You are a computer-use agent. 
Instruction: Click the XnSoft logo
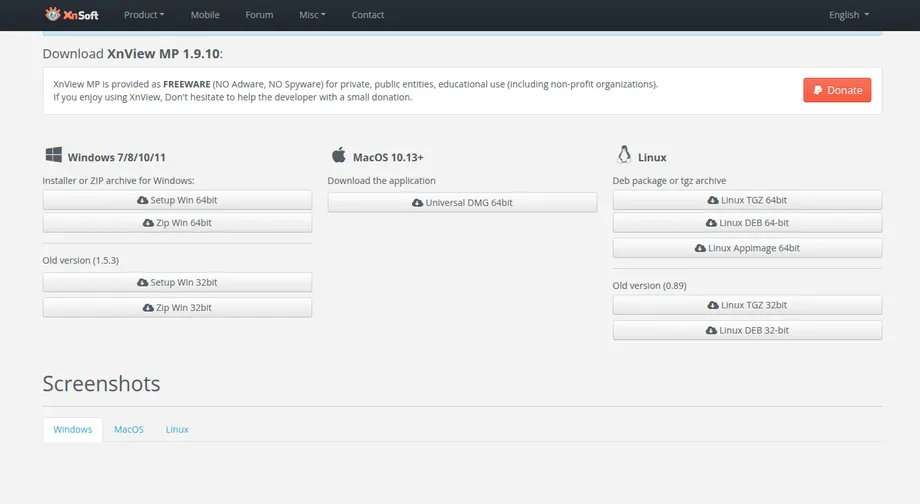(72, 15)
